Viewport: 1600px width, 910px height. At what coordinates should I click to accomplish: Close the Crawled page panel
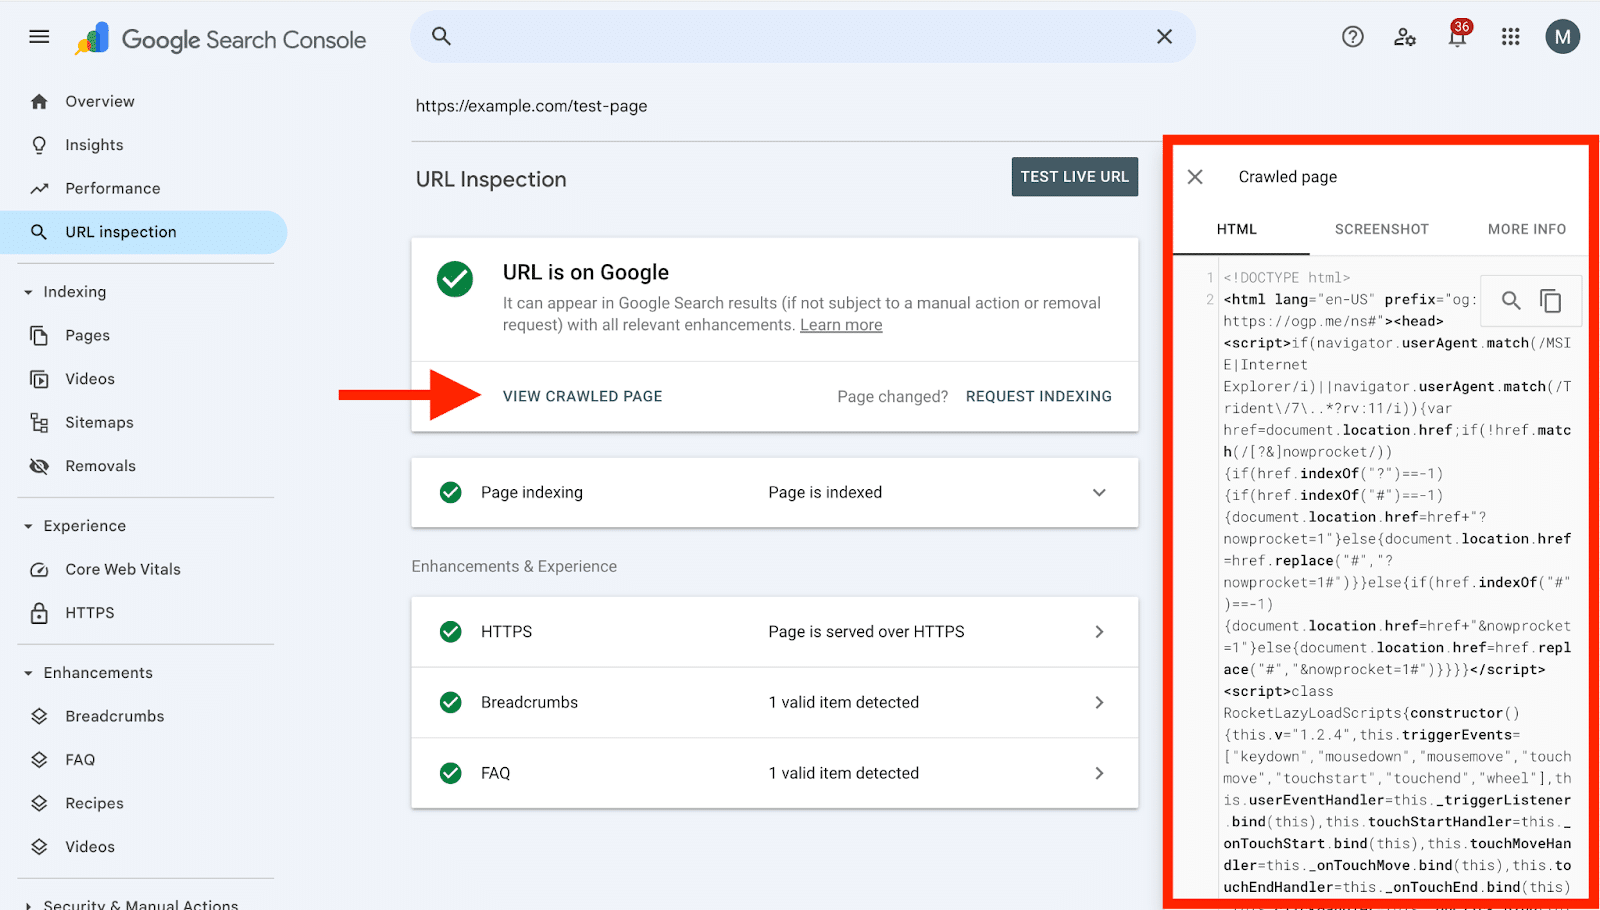[x=1195, y=177]
